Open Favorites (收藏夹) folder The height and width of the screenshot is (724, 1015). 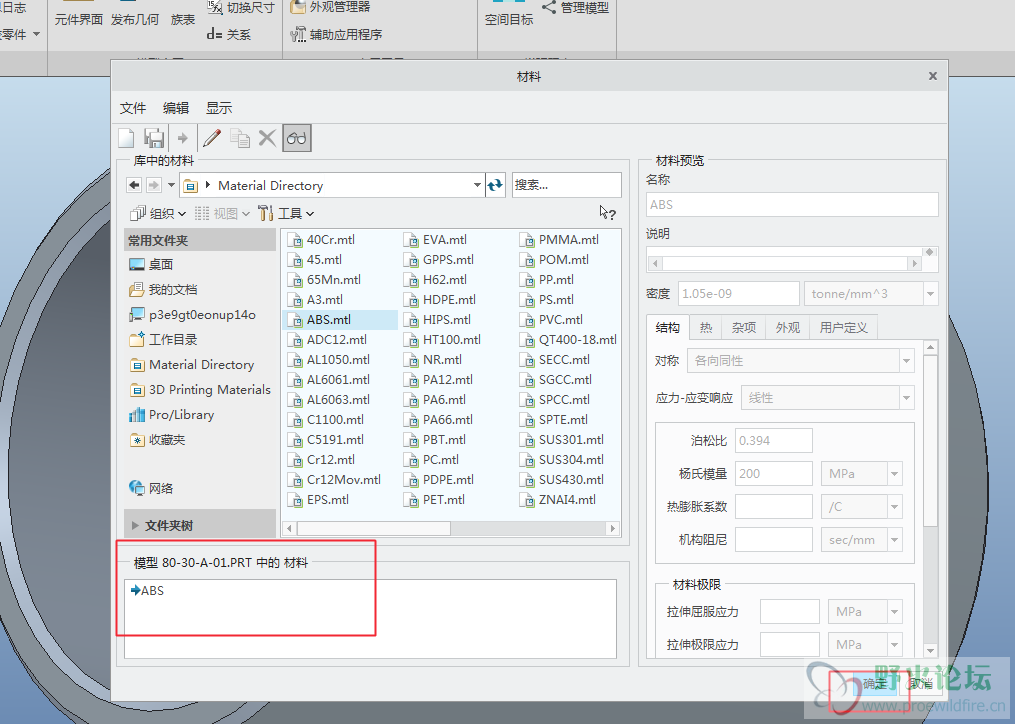click(x=157, y=440)
